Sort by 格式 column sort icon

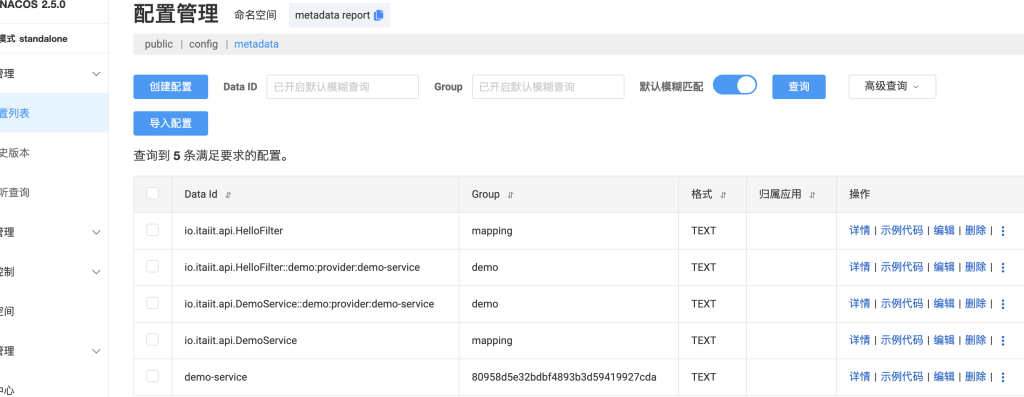click(x=723, y=195)
